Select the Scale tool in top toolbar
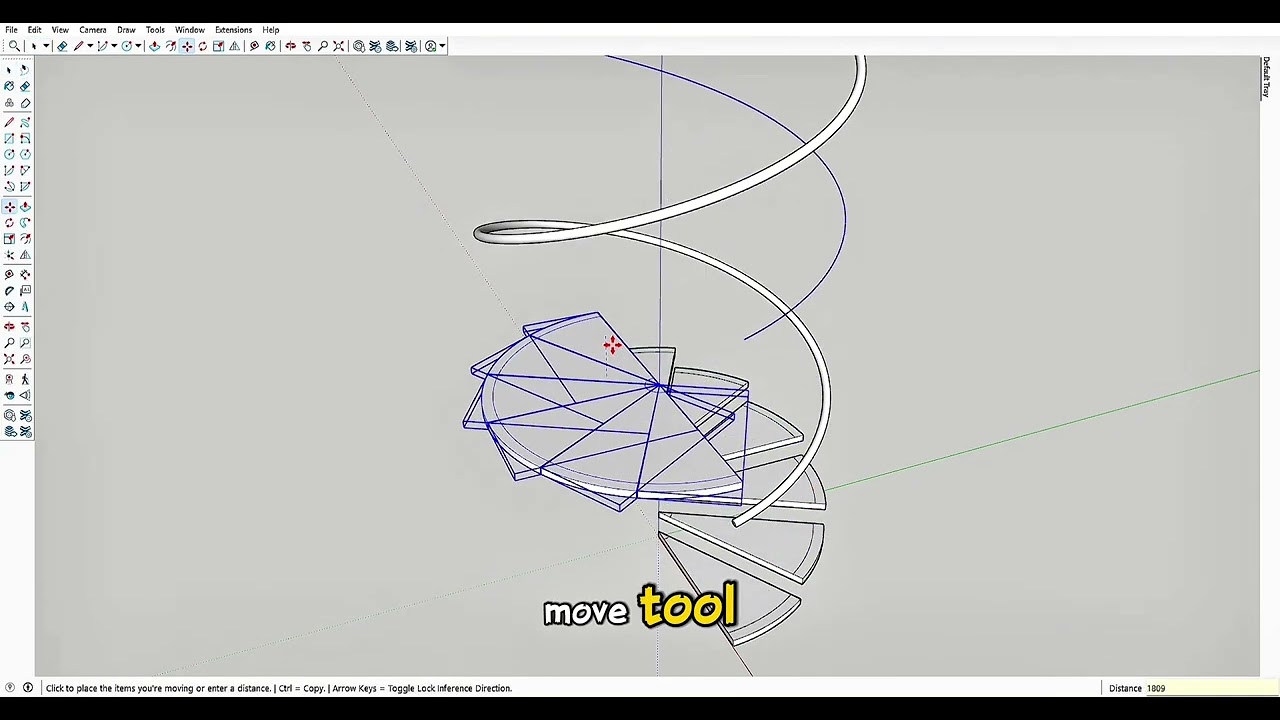Screen dimensions: 1280x720 (218, 46)
